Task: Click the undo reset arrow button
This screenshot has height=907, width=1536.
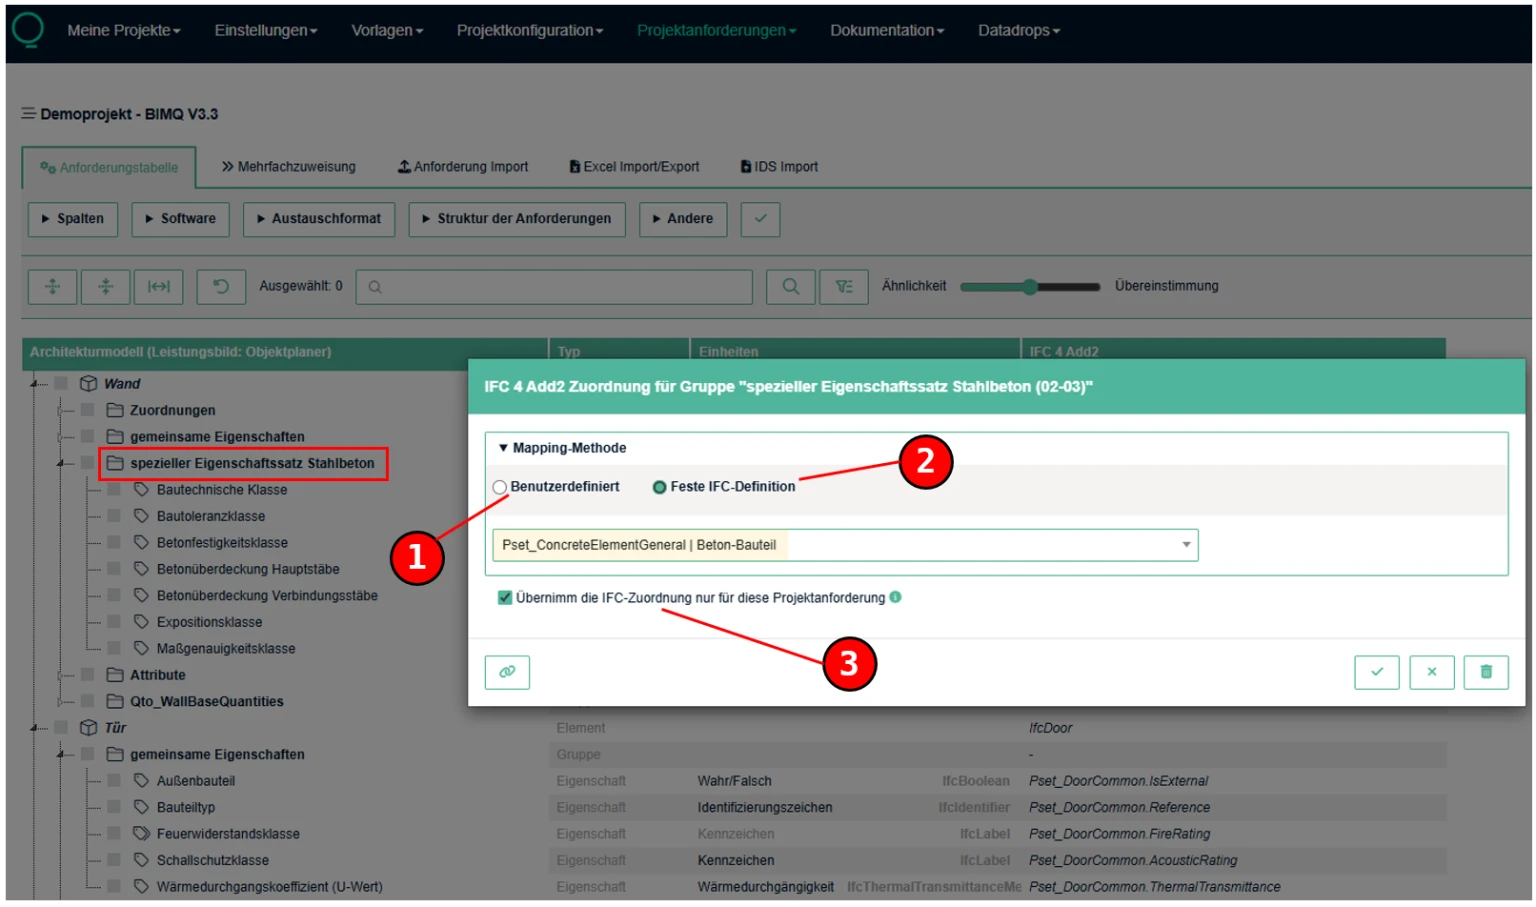Action: (221, 287)
